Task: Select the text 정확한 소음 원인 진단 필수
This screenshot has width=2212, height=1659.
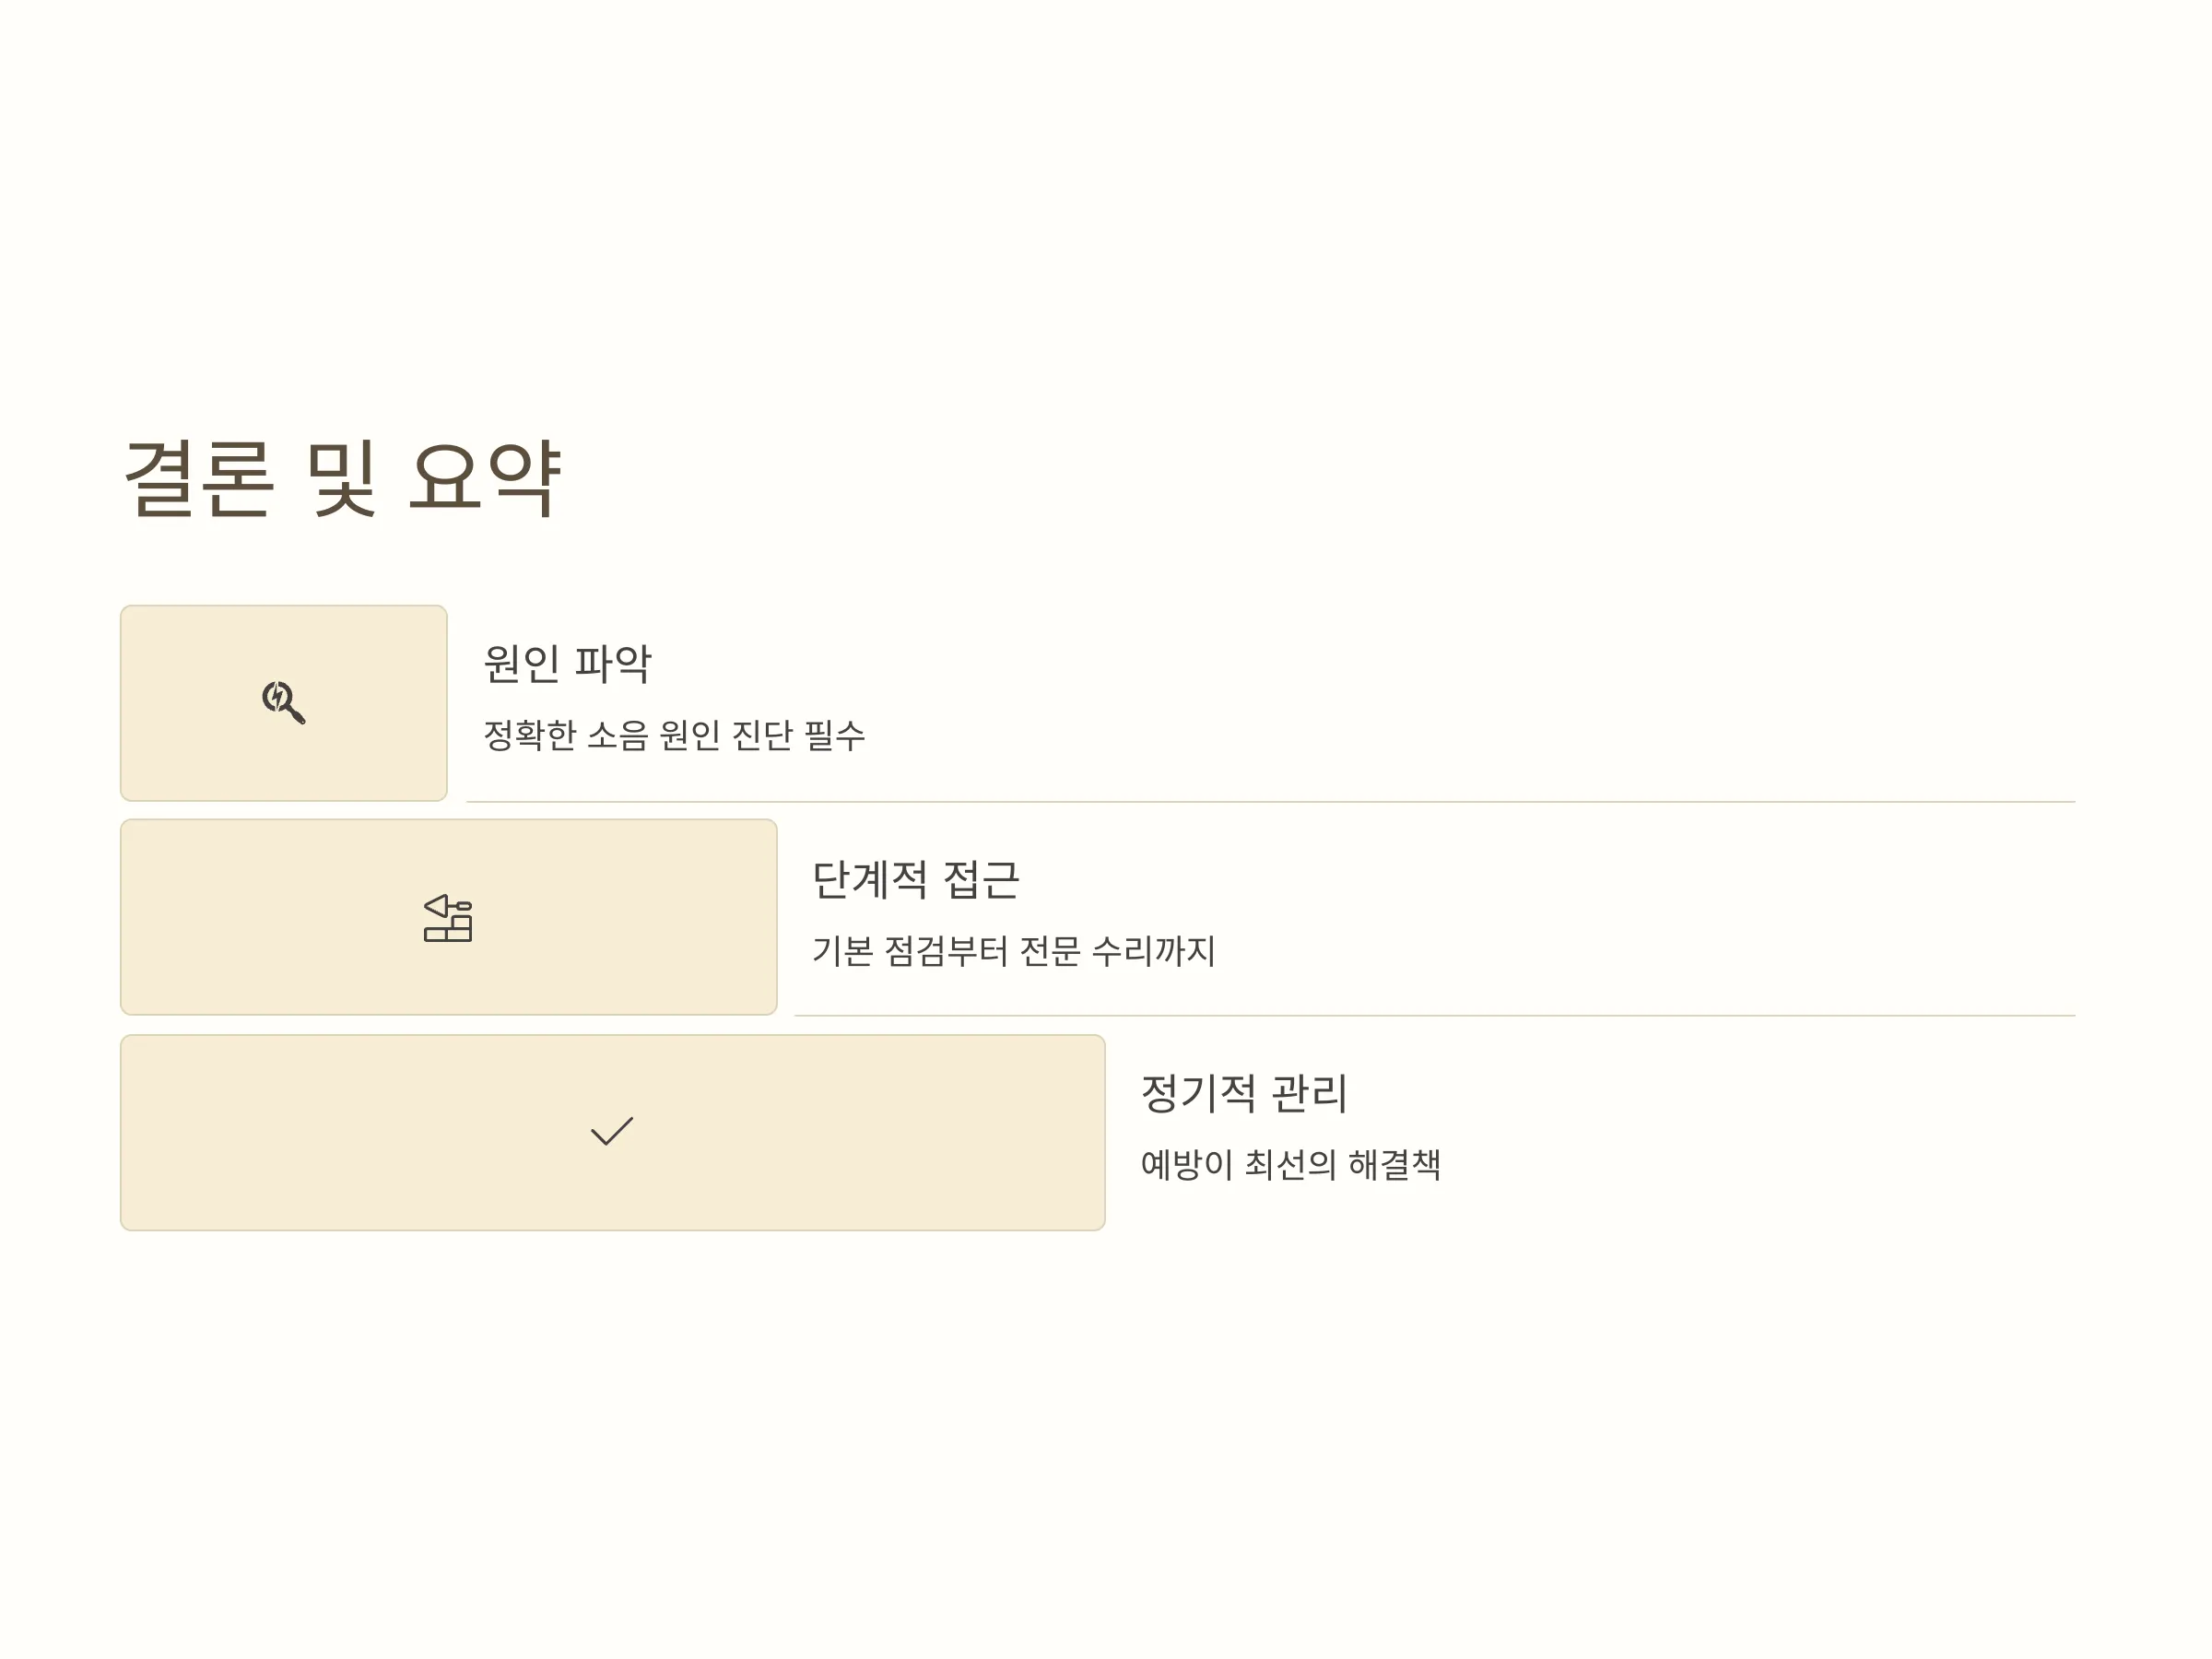Action: pyautogui.click(x=674, y=735)
